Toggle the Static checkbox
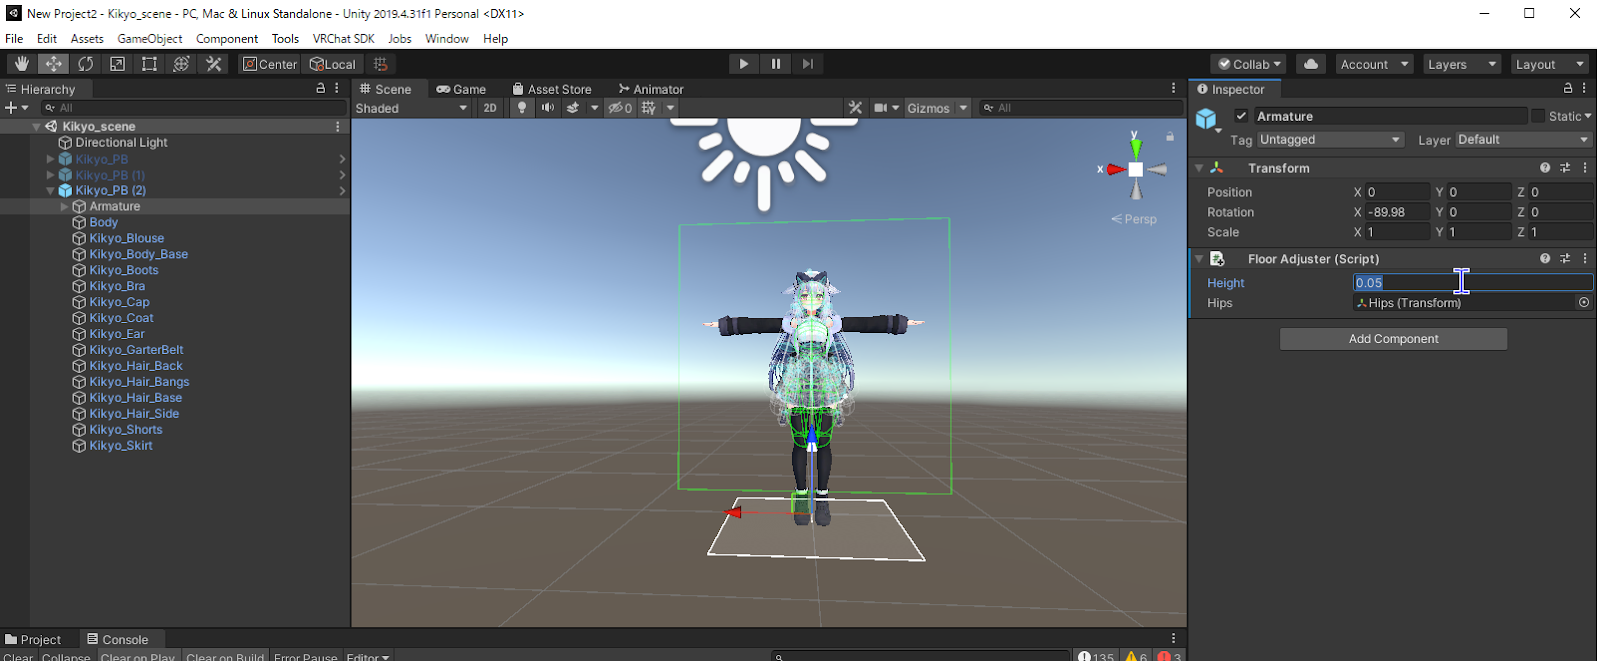 tap(1538, 116)
